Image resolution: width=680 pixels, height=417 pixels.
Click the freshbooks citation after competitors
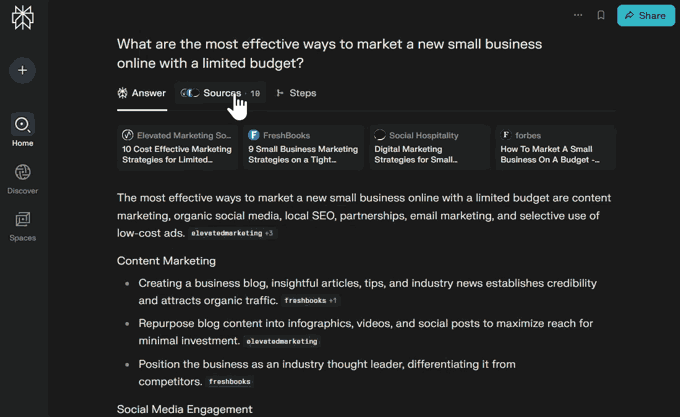click(230, 382)
